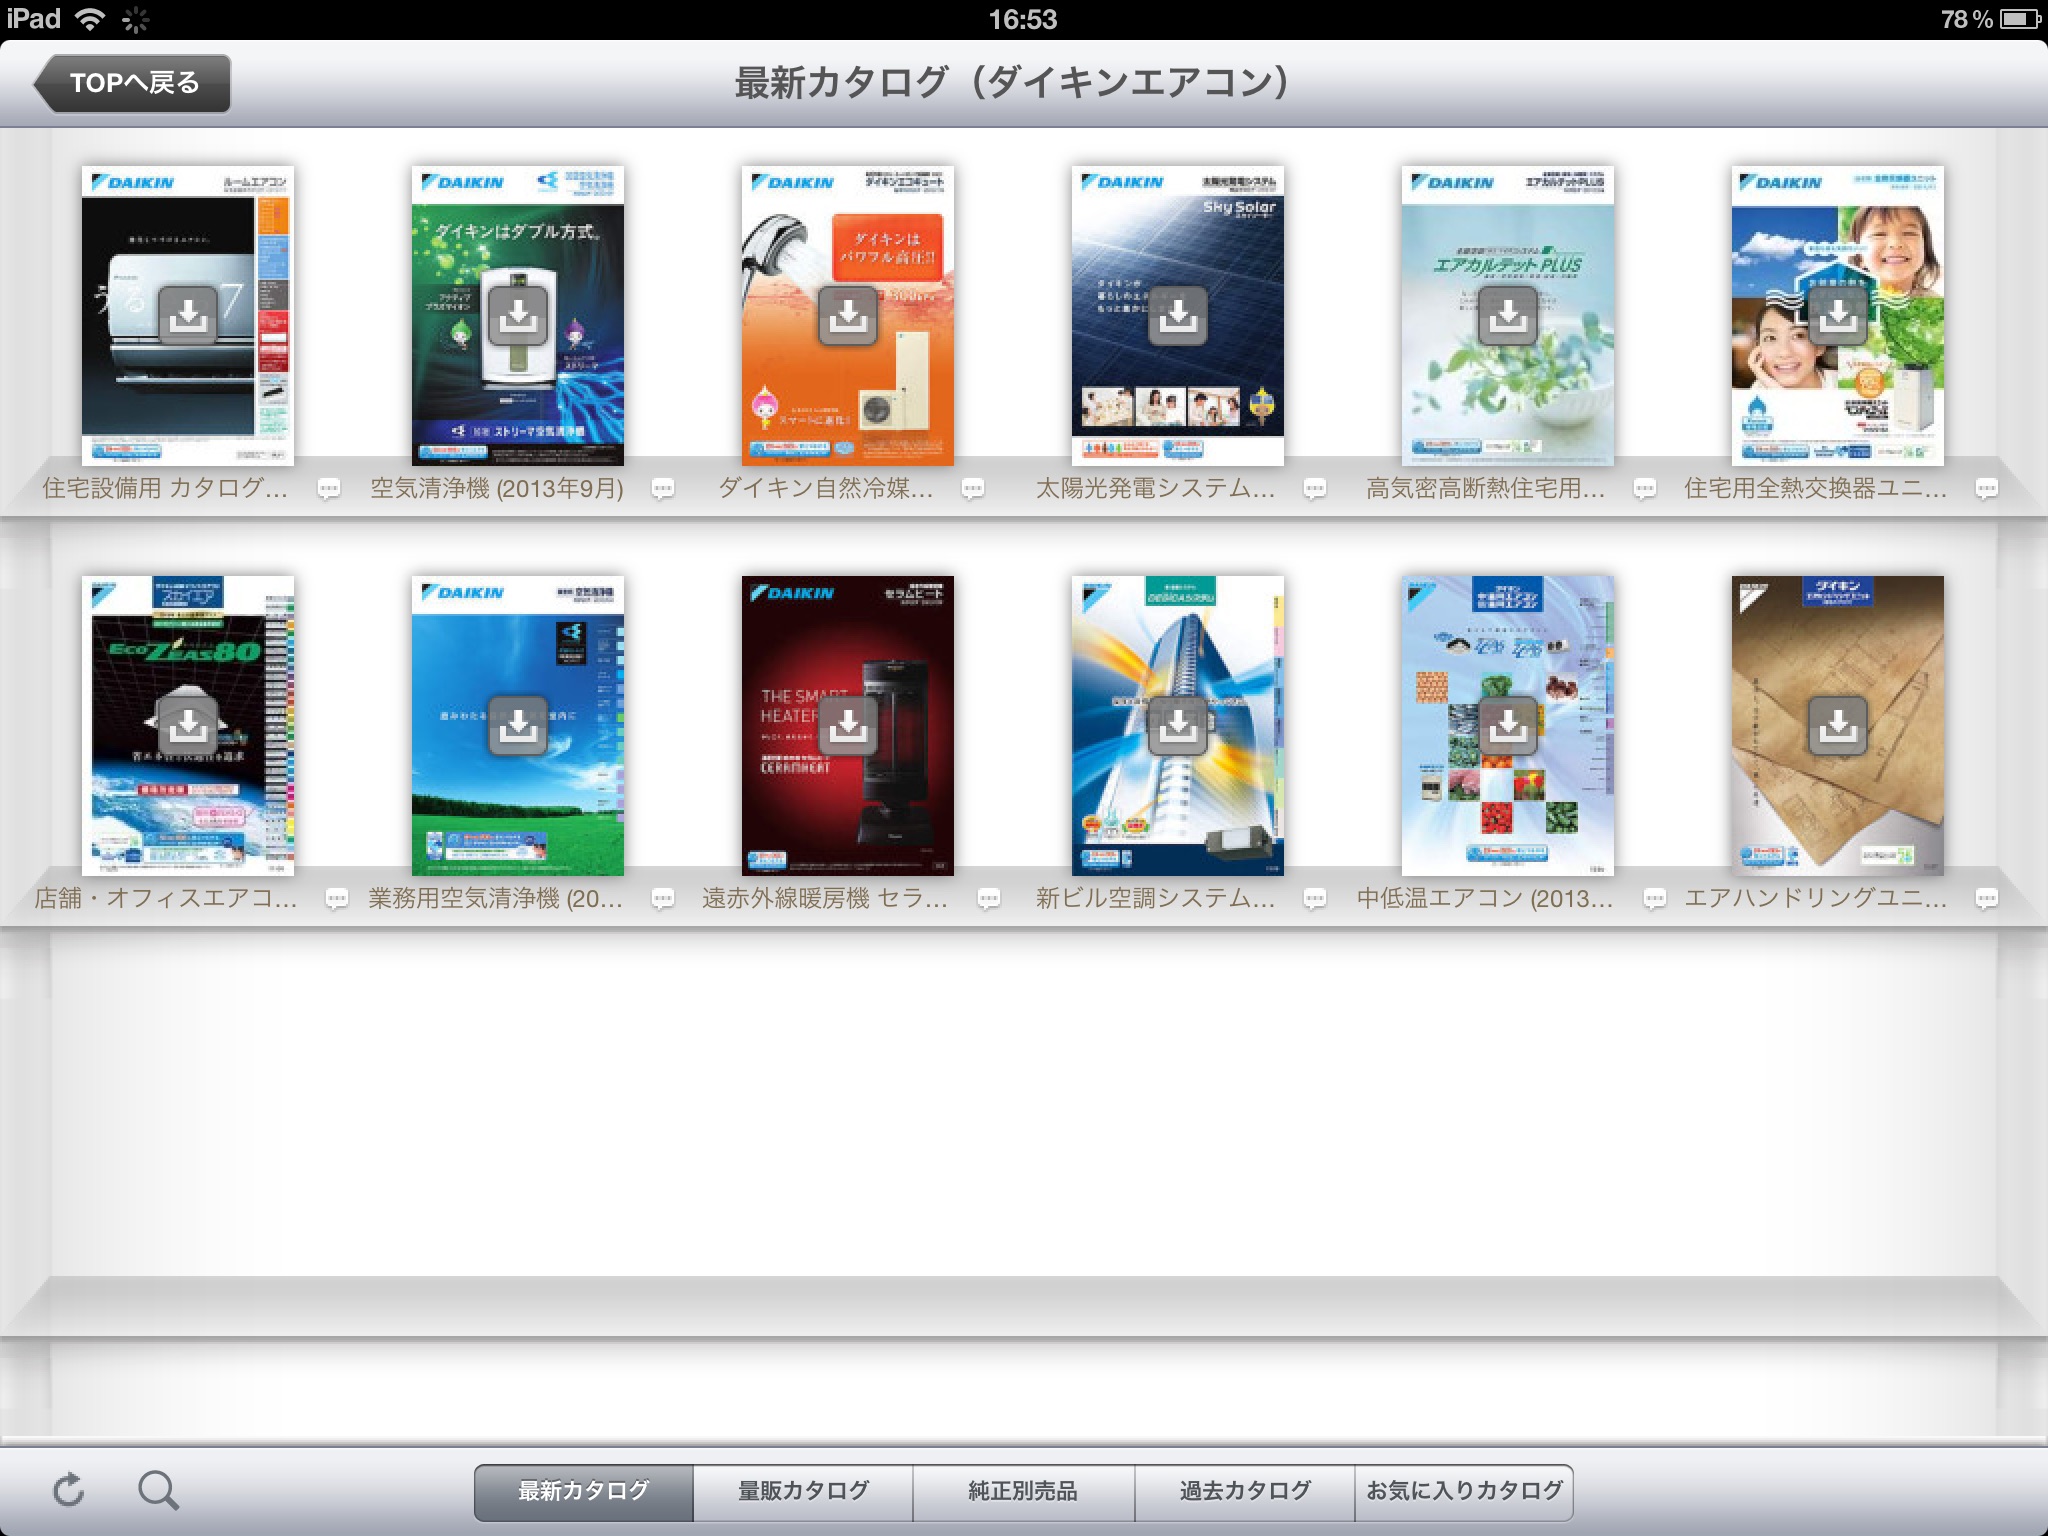Switch to the 過去カタログ tab

1244,1492
